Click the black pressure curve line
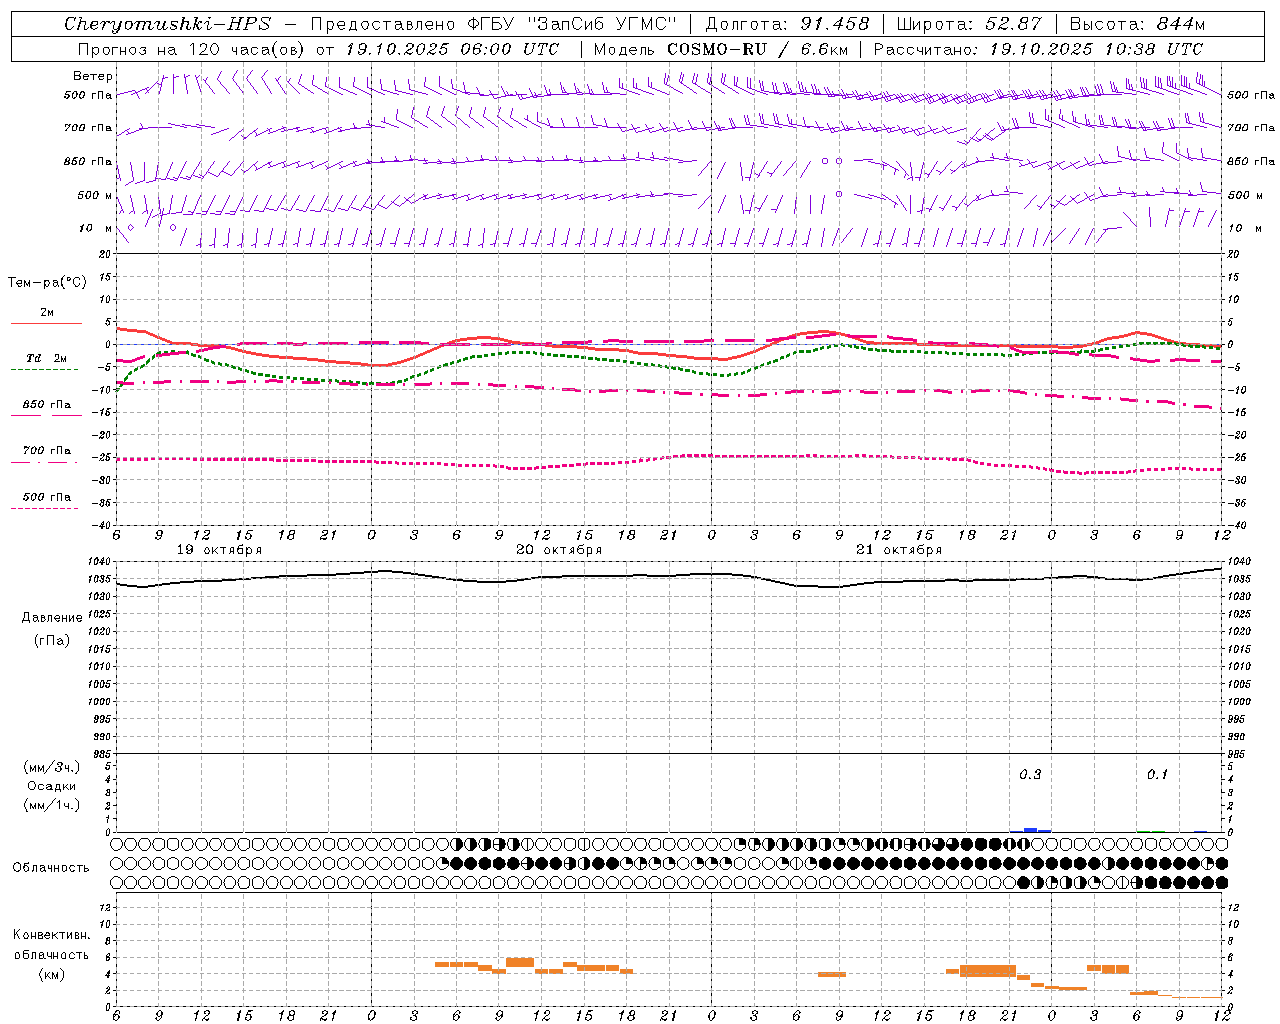The image size is (1280, 1024). tap(668, 575)
